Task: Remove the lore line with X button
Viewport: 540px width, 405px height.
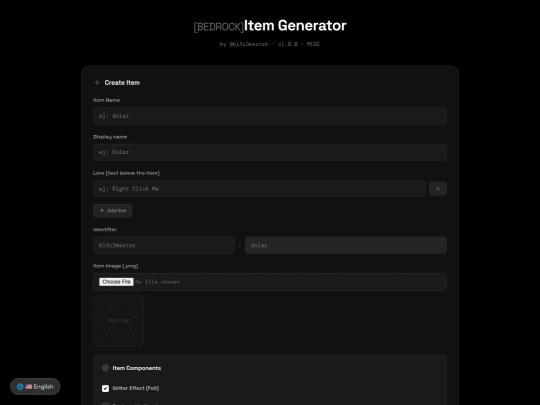Action: coord(438,189)
